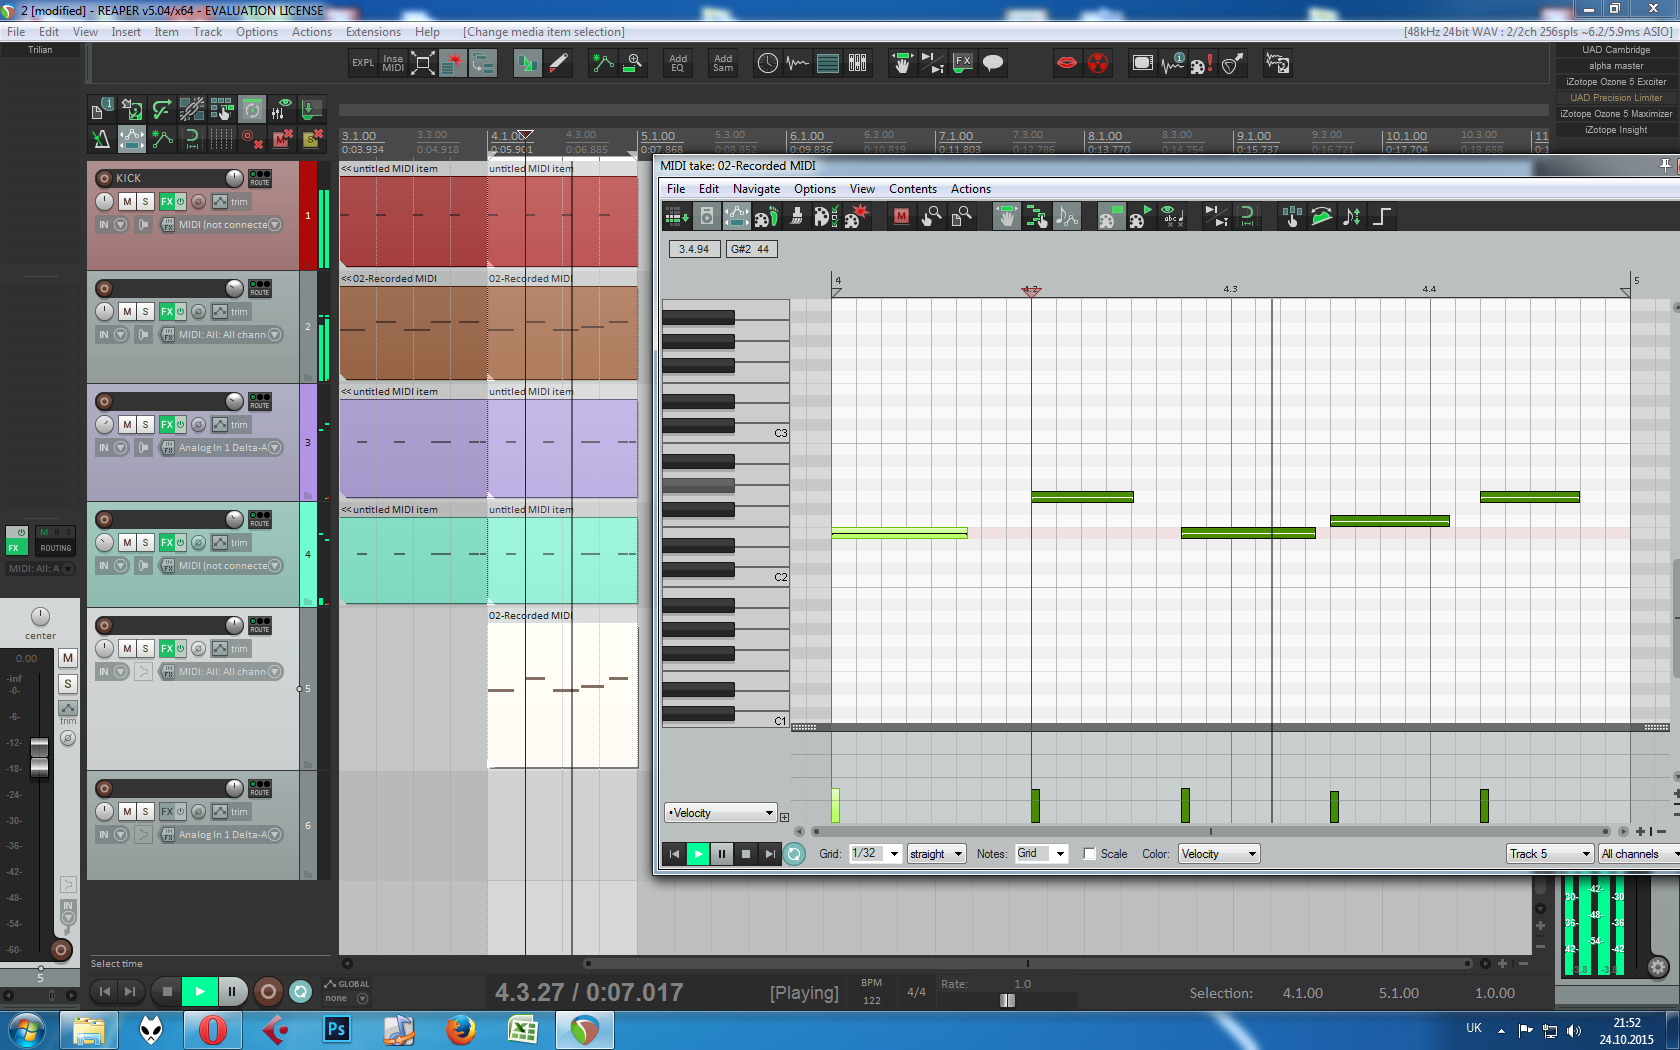Open the Track 5 dropdown in MIDI editor

1550,854
